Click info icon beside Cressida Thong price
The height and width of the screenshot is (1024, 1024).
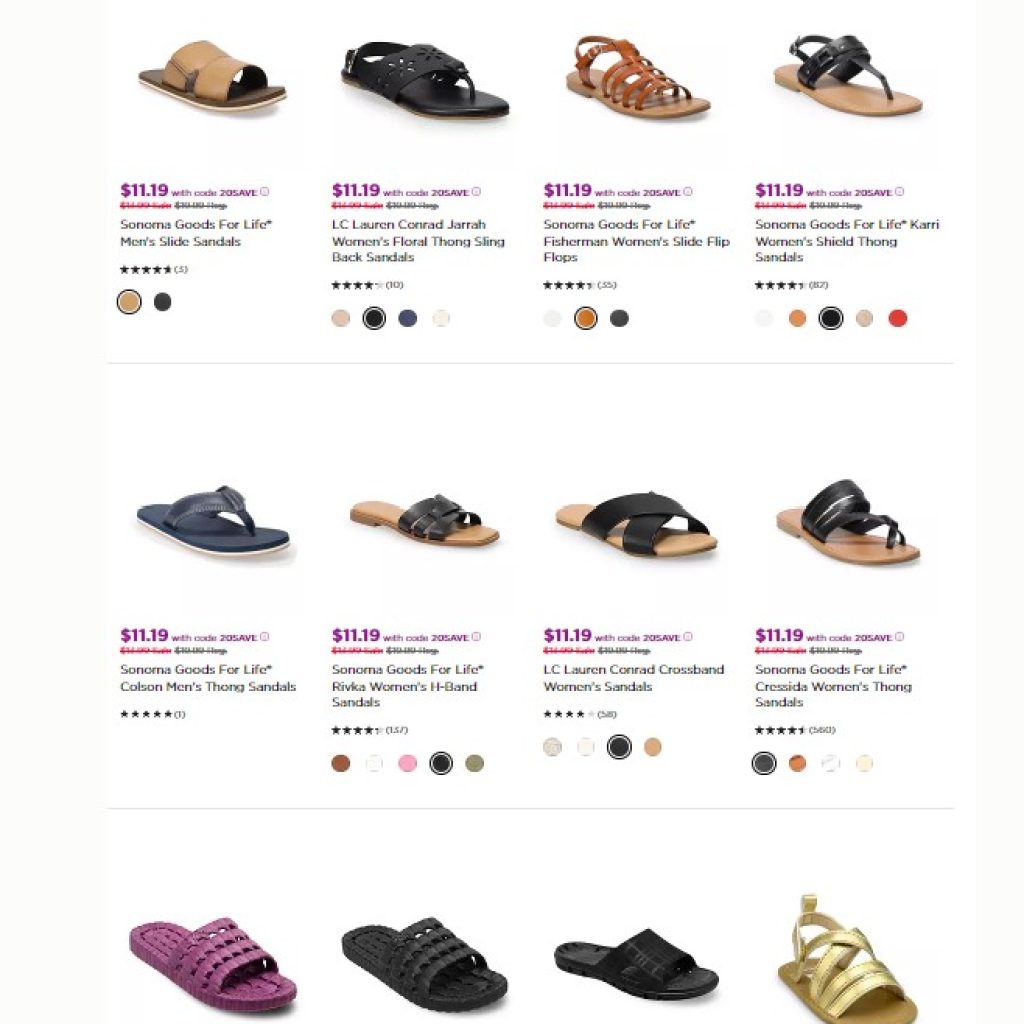[899, 637]
